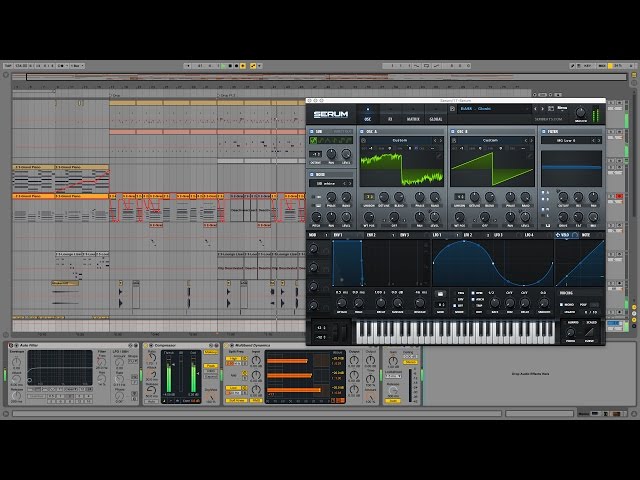Open OSC B wavetable selector

[490, 140]
